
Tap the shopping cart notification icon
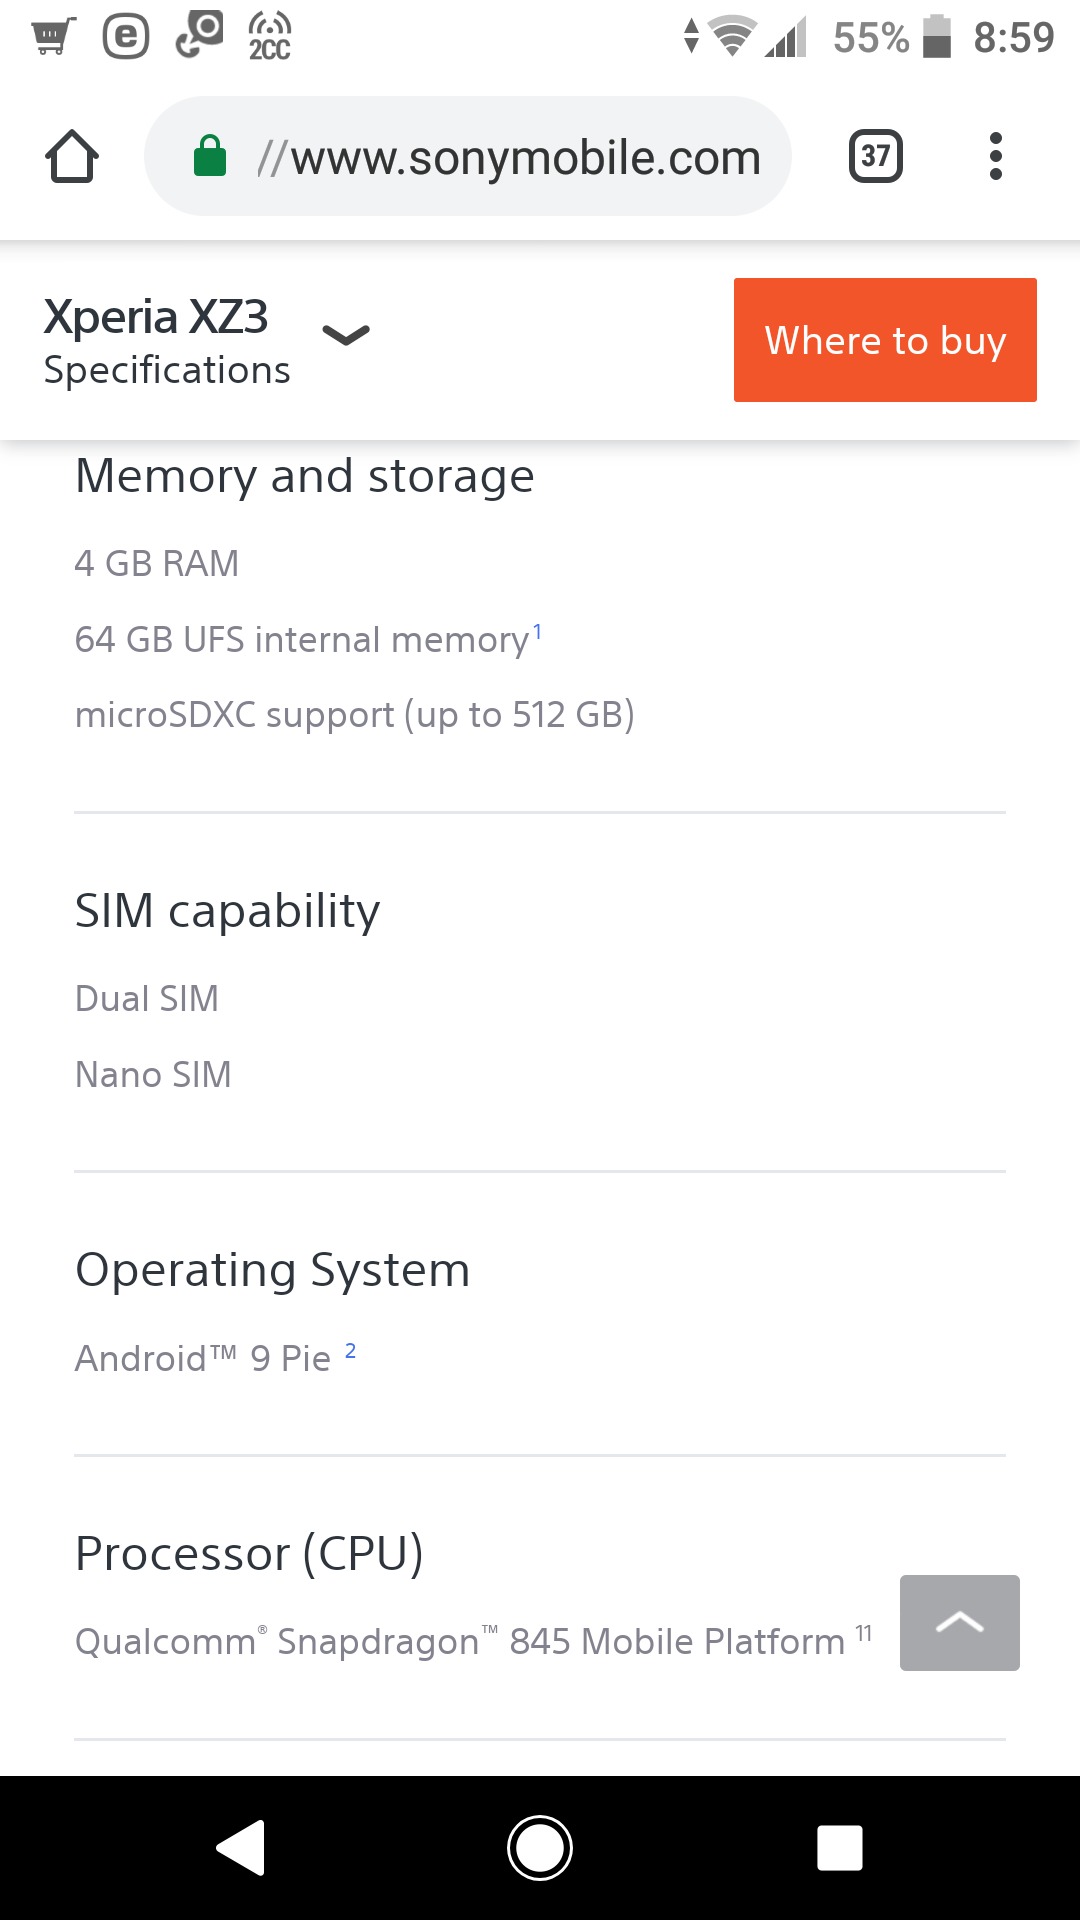53,38
